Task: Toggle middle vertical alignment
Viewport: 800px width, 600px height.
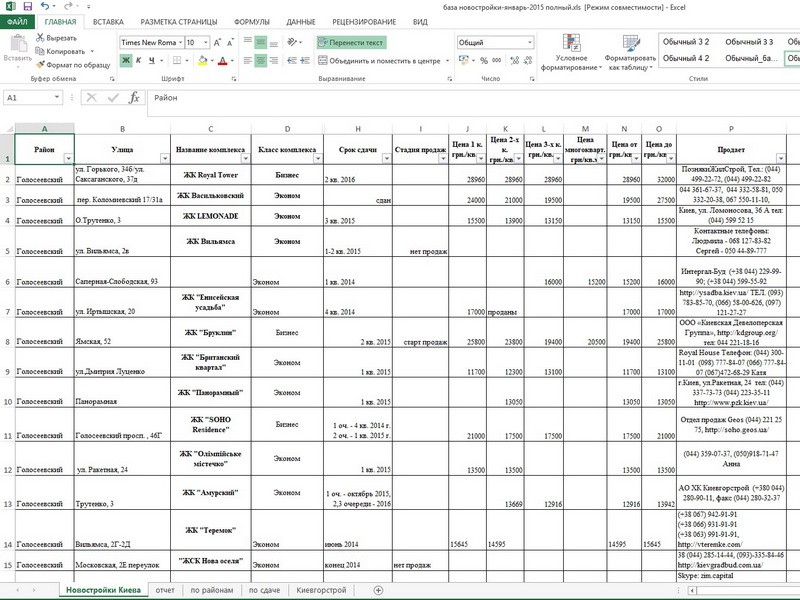Action: coord(261,42)
